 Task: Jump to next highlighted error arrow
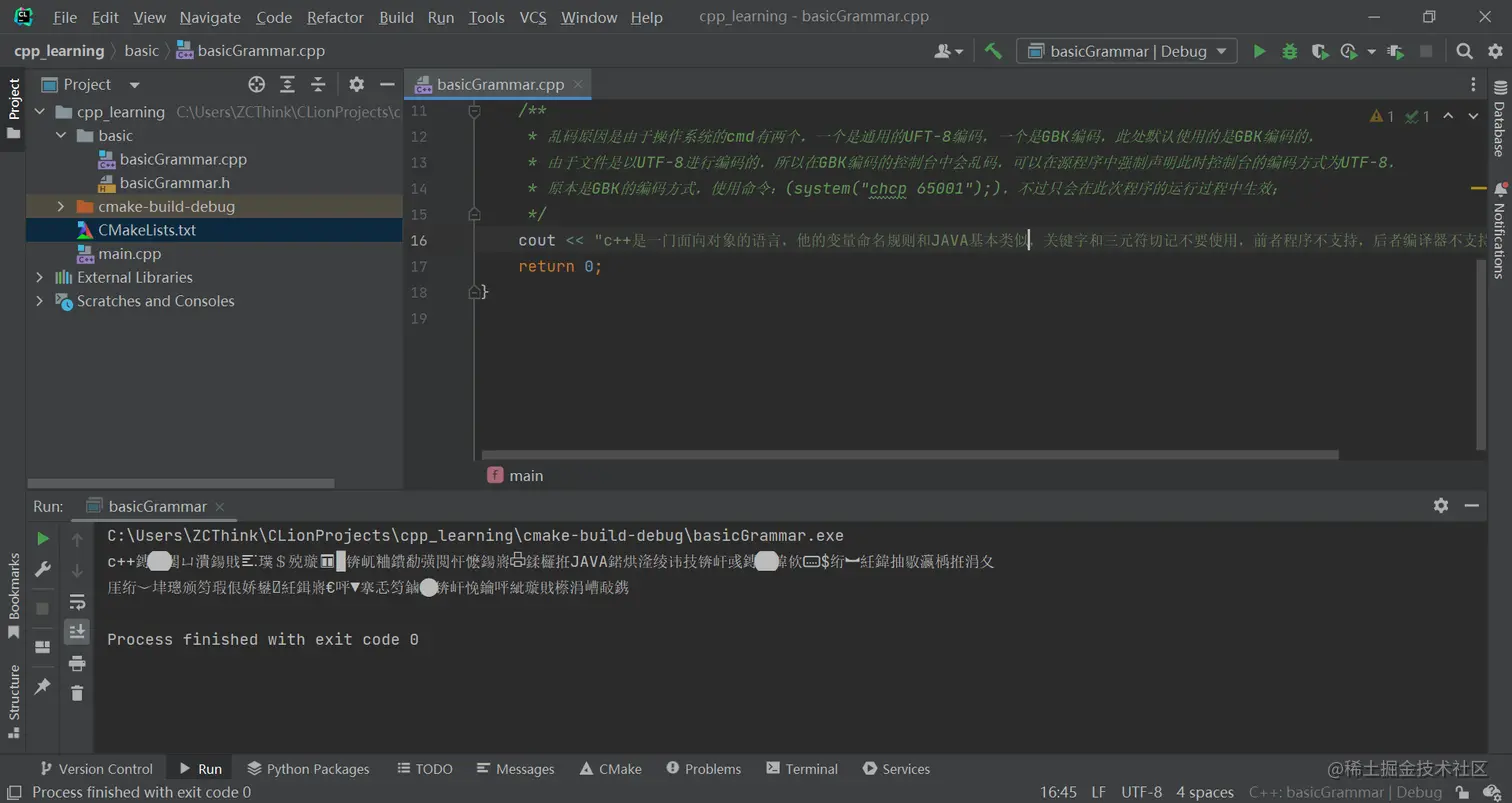point(1473,116)
